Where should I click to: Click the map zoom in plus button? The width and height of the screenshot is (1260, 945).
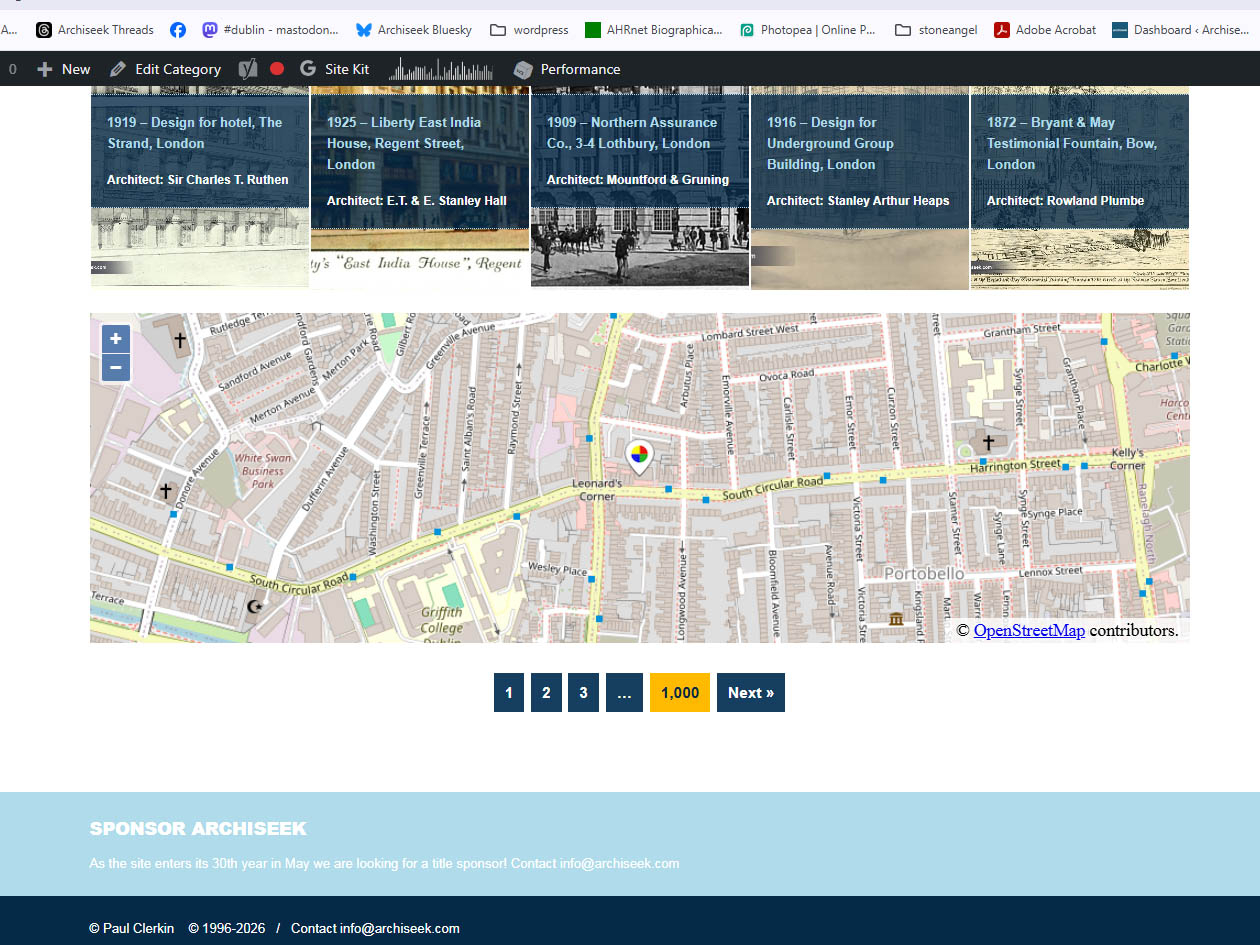116,339
